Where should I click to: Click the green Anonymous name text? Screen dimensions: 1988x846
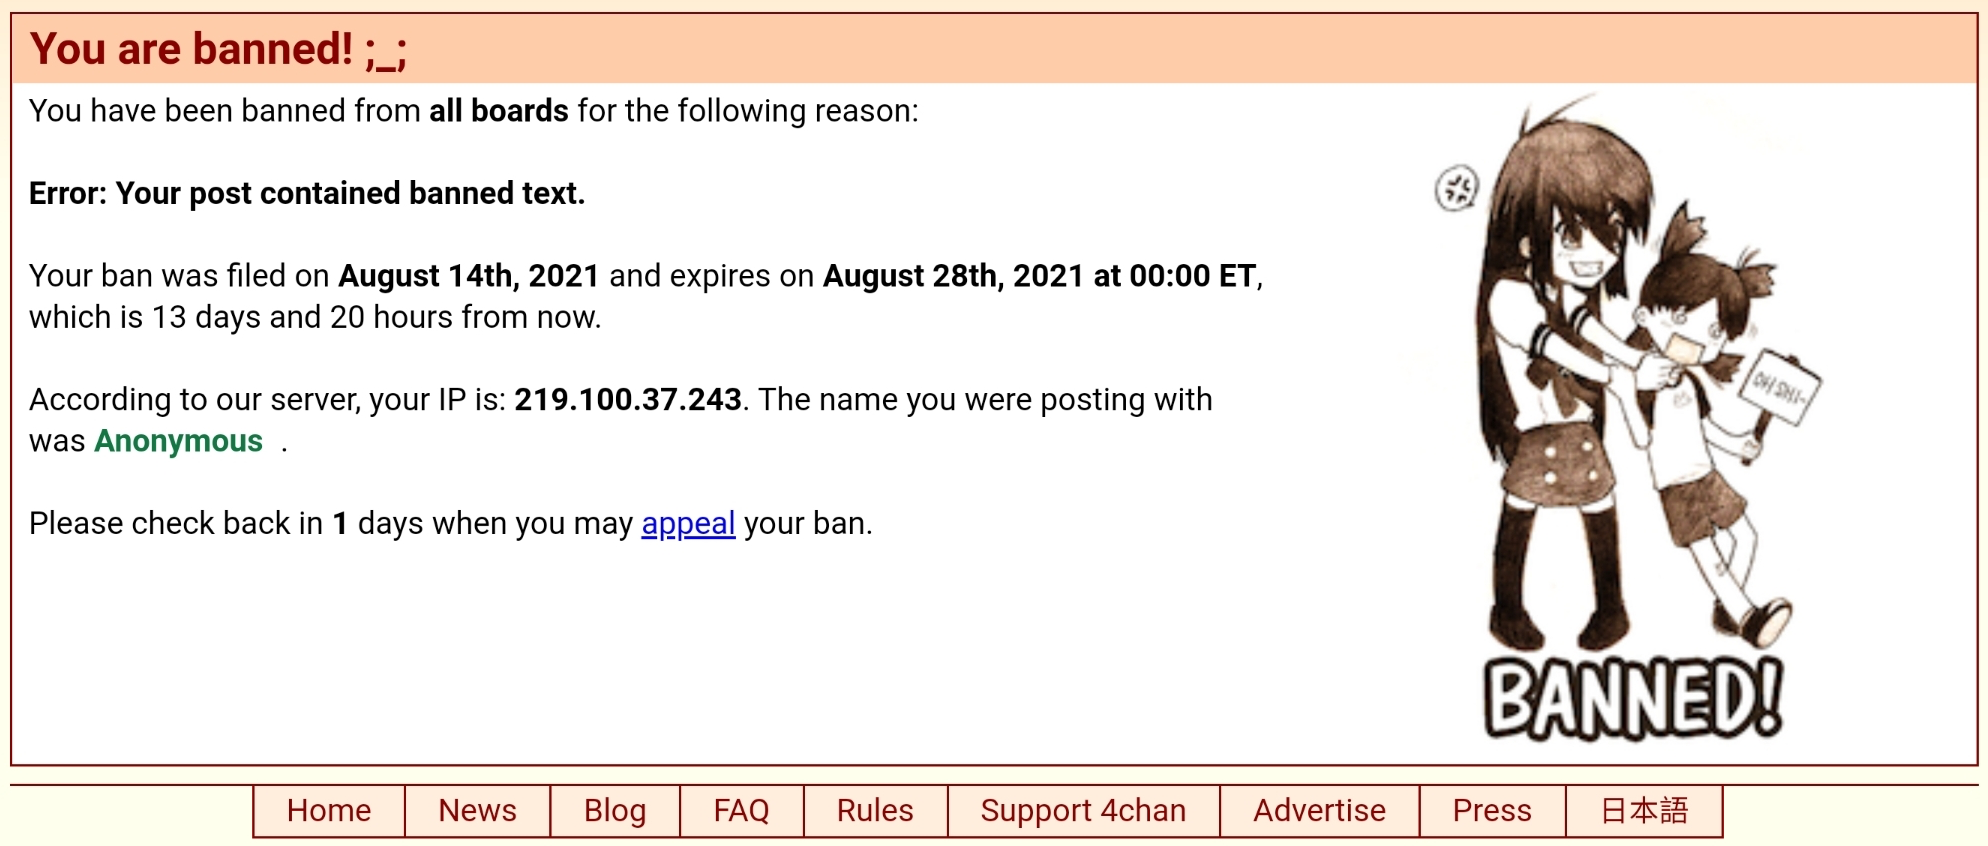176,441
